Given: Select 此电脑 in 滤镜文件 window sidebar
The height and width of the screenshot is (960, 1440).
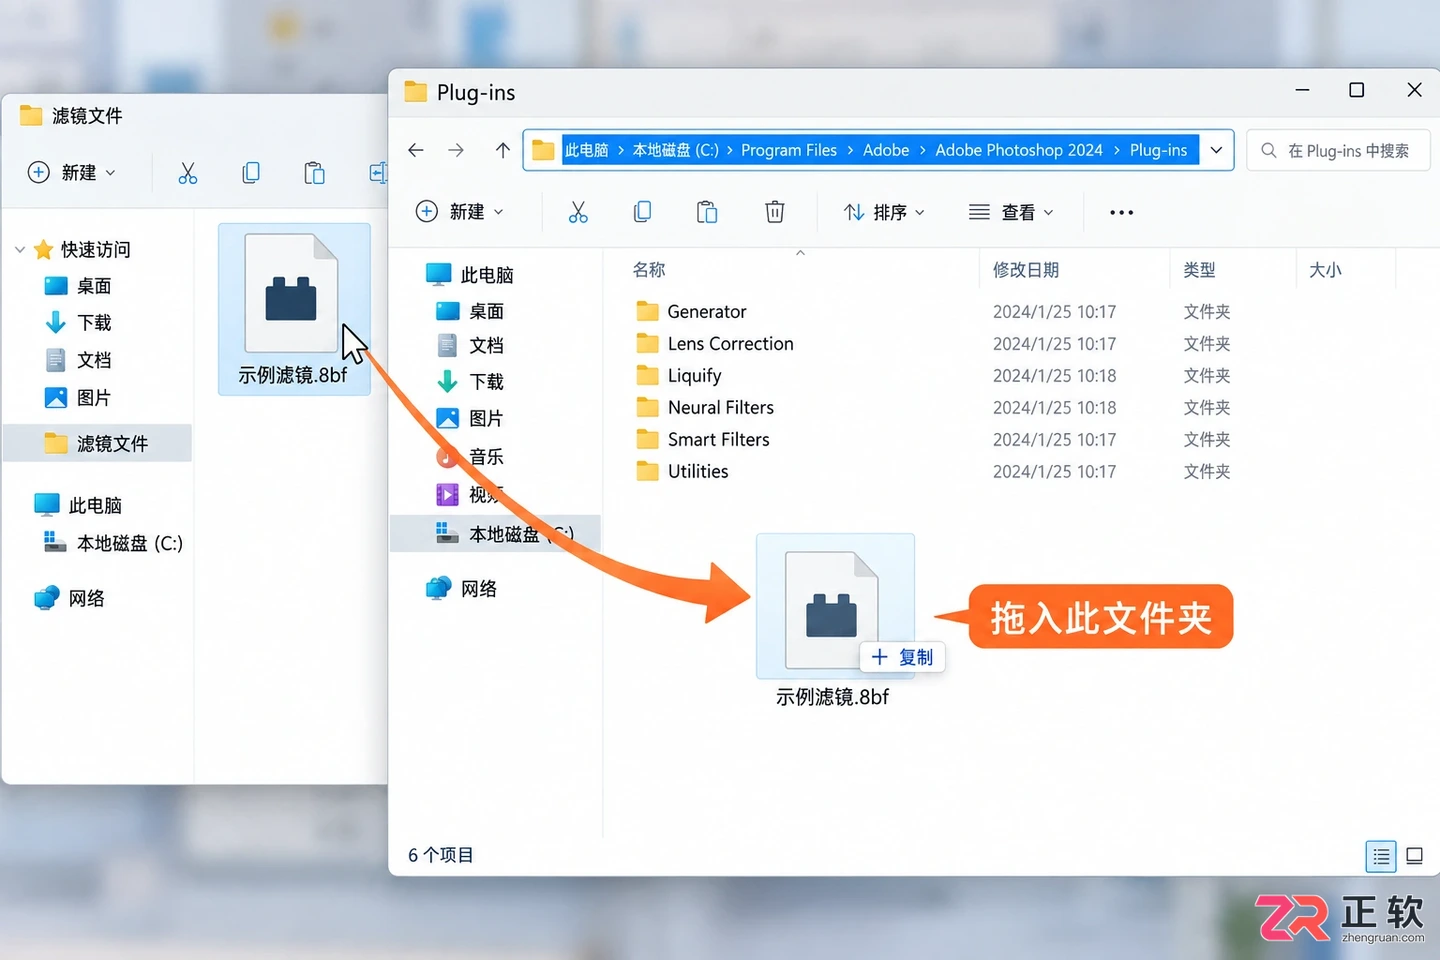Looking at the screenshot, I should [78, 505].
